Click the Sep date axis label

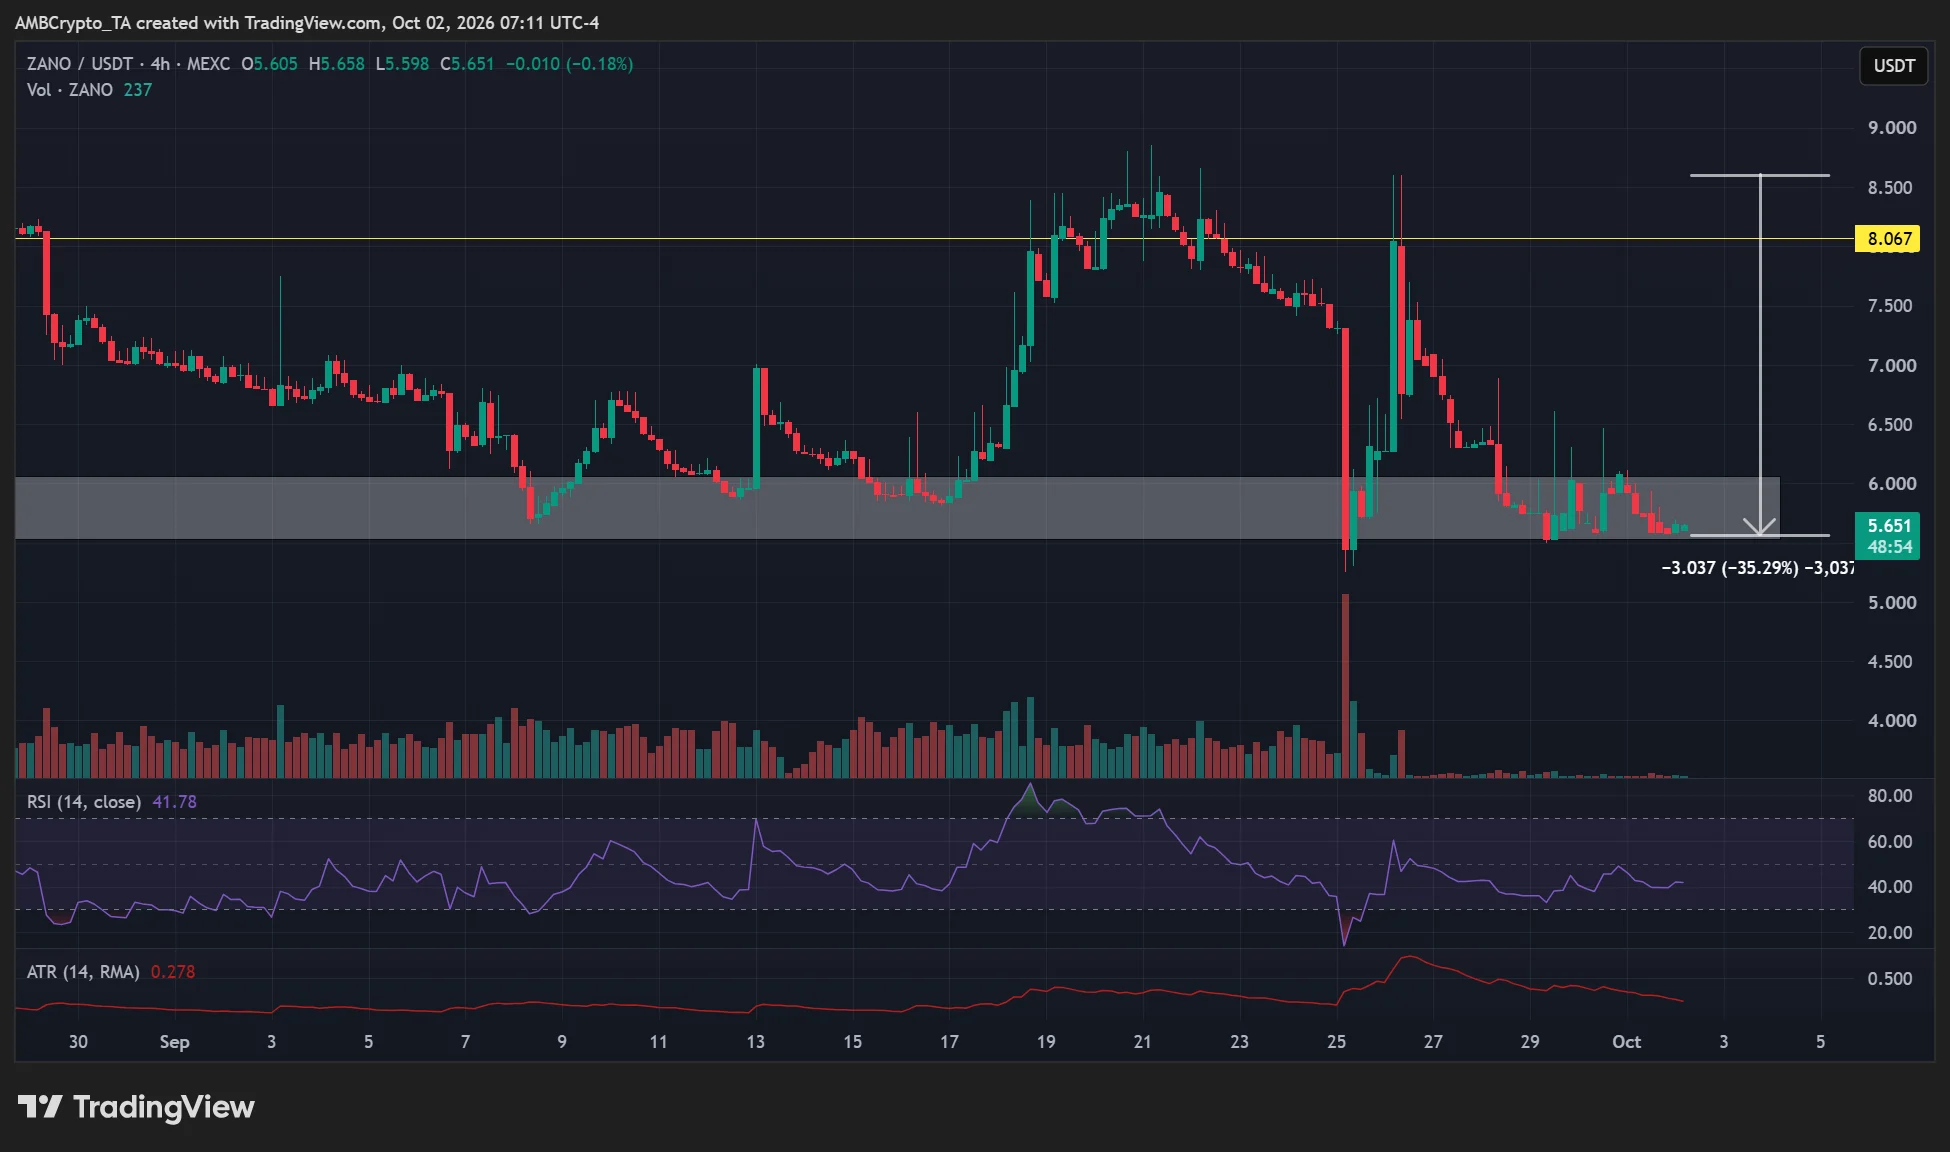(x=174, y=1042)
